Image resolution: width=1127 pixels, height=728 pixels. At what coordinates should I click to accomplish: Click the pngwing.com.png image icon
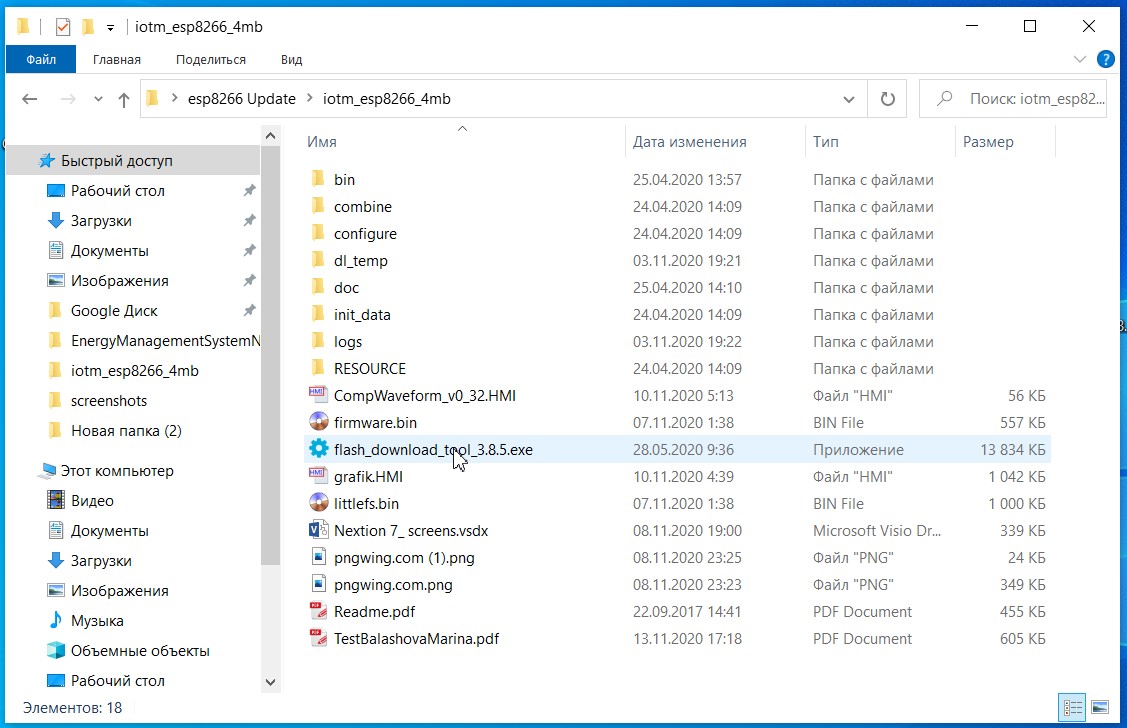click(x=318, y=585)
